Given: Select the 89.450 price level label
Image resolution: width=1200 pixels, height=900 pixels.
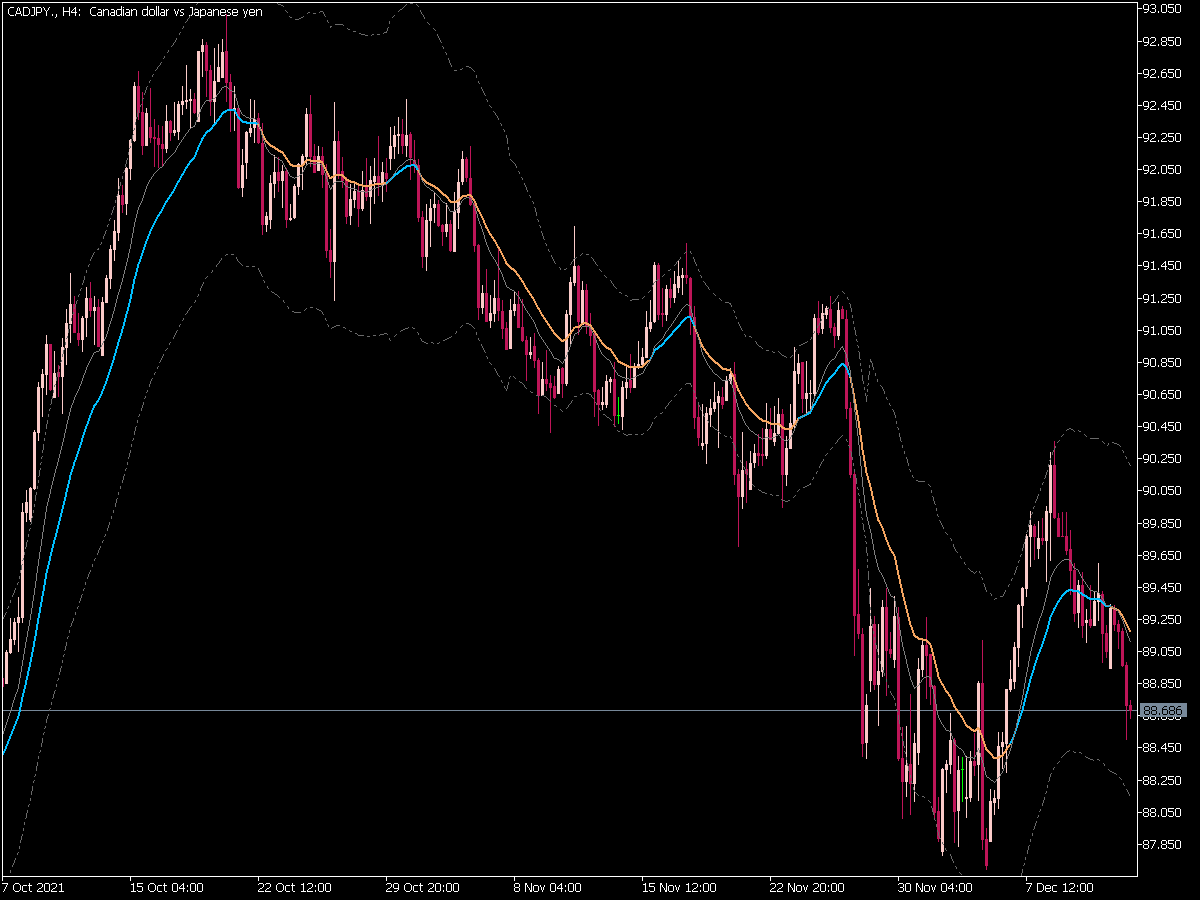Looking at the screenshot, I should [1163, 586].
